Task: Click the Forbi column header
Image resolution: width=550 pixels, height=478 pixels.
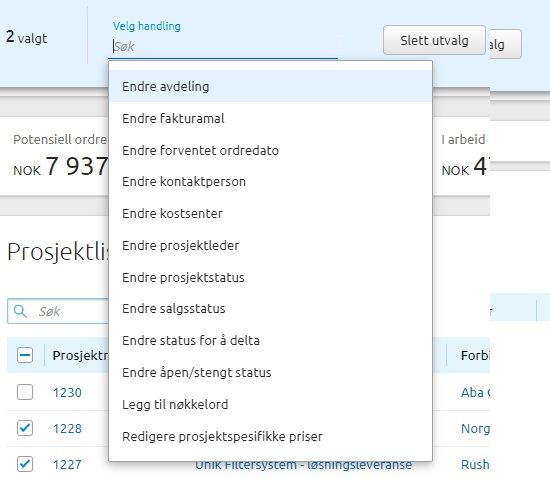Action: tap(475, 355)
